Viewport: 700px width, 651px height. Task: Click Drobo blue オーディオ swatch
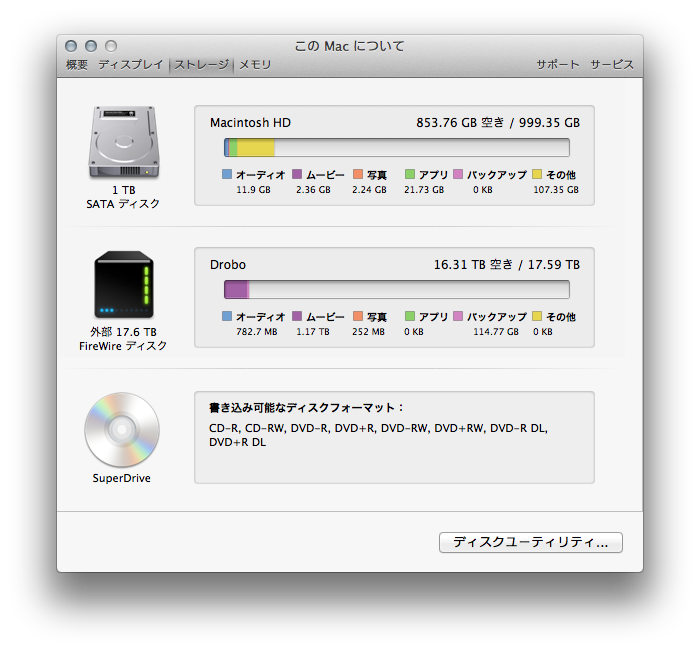click(227, 316)
